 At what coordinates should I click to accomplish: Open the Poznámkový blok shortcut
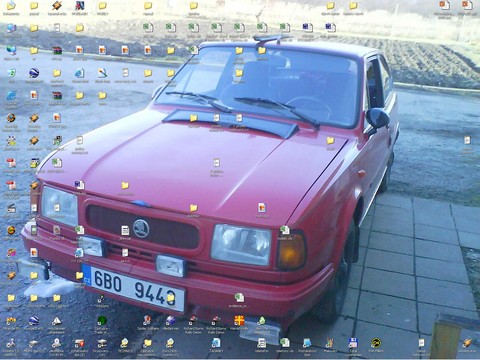[307, 343]
